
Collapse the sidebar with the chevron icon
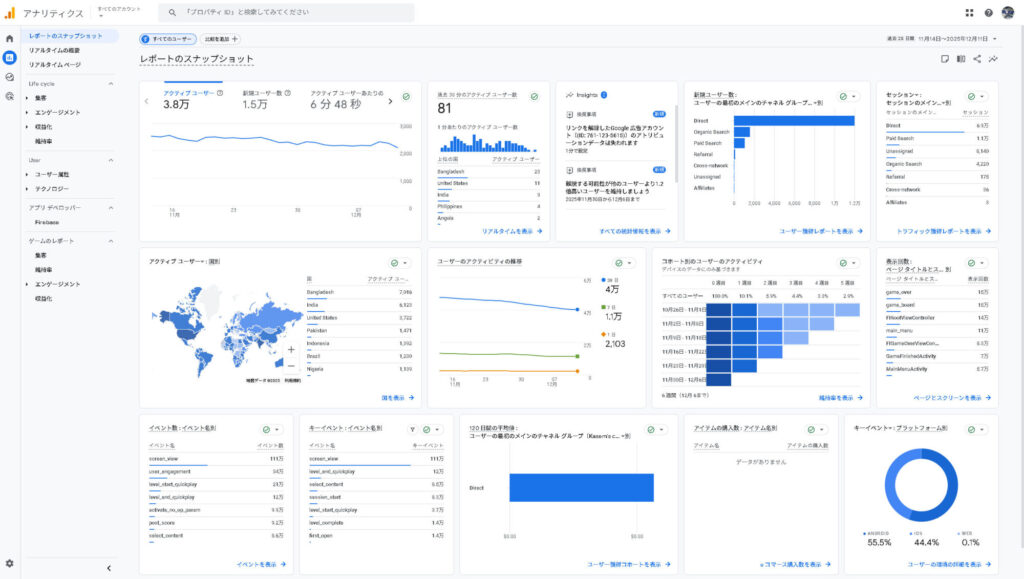coord(108,566)
